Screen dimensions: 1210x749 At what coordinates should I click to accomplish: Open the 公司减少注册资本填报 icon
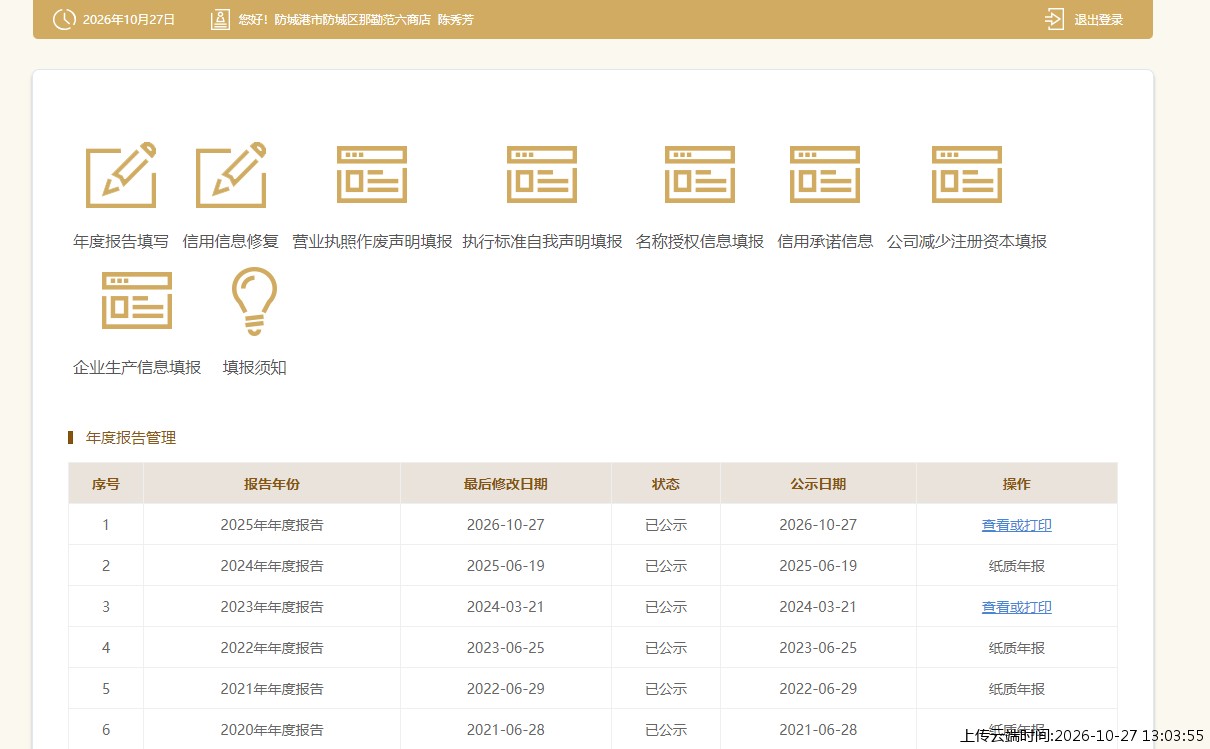(x=967, y=175)
